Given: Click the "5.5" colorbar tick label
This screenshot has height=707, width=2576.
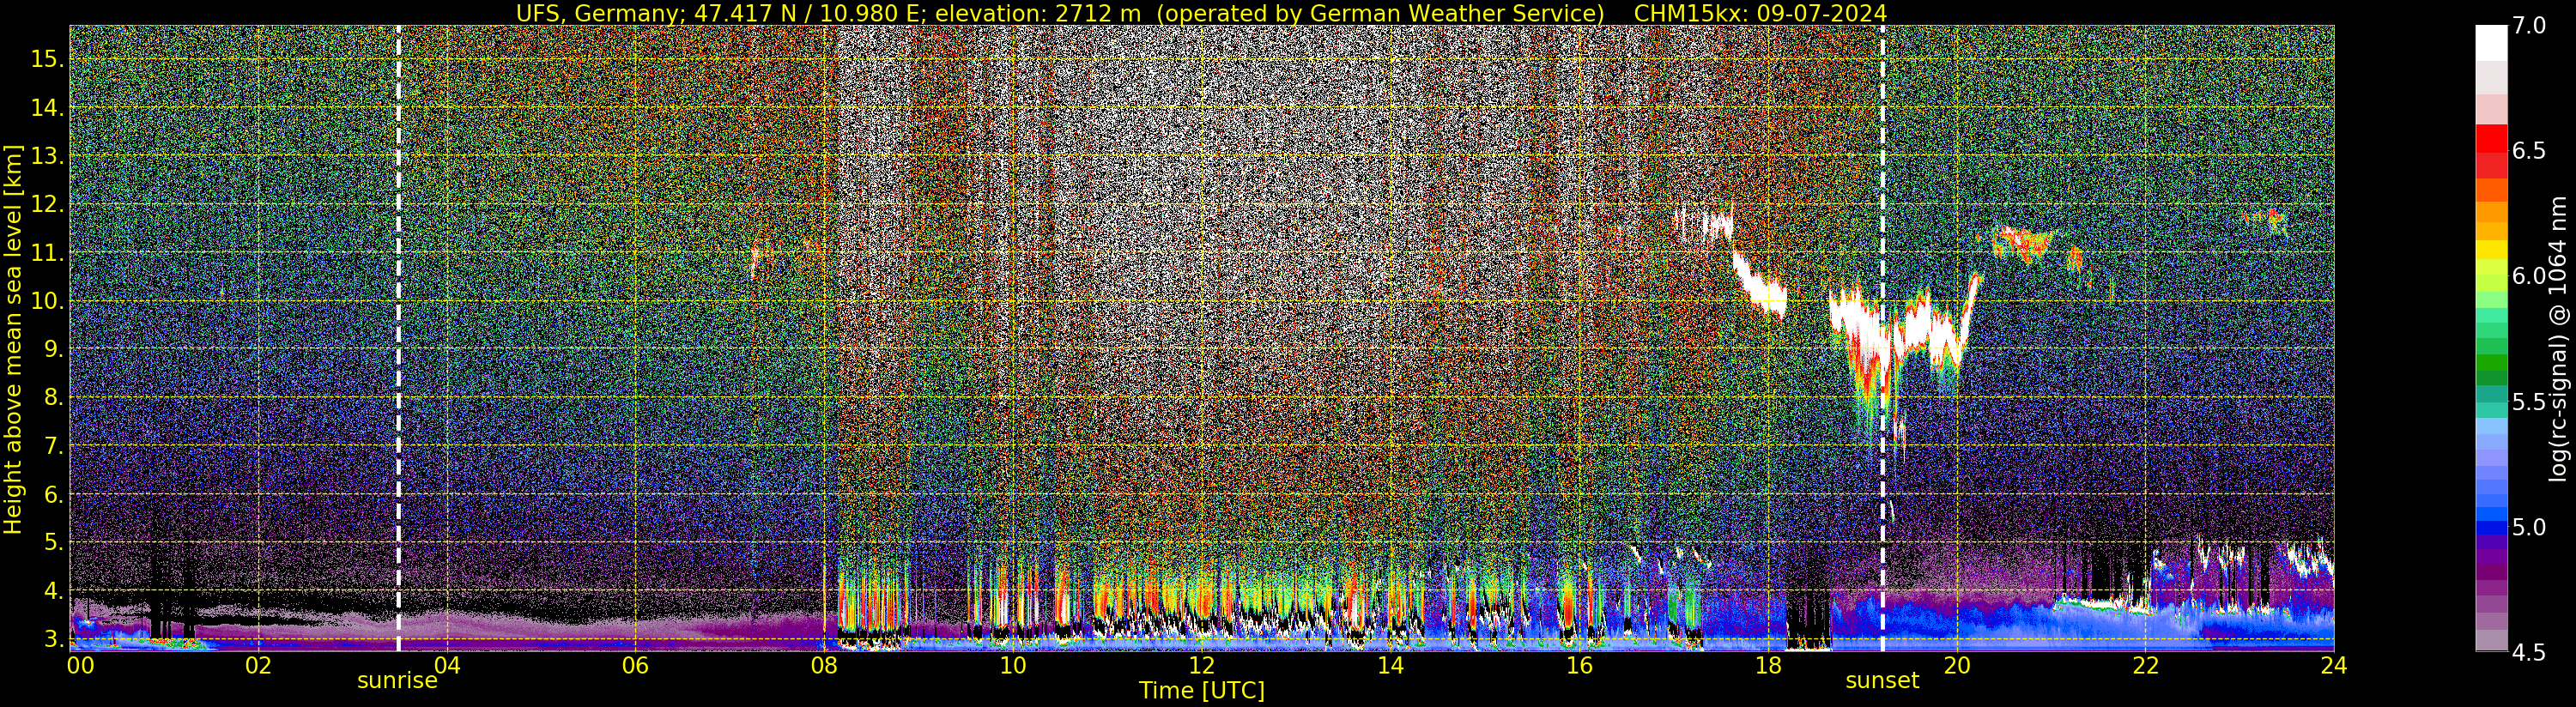Looking at the screenshot, I should (2527, 402).
